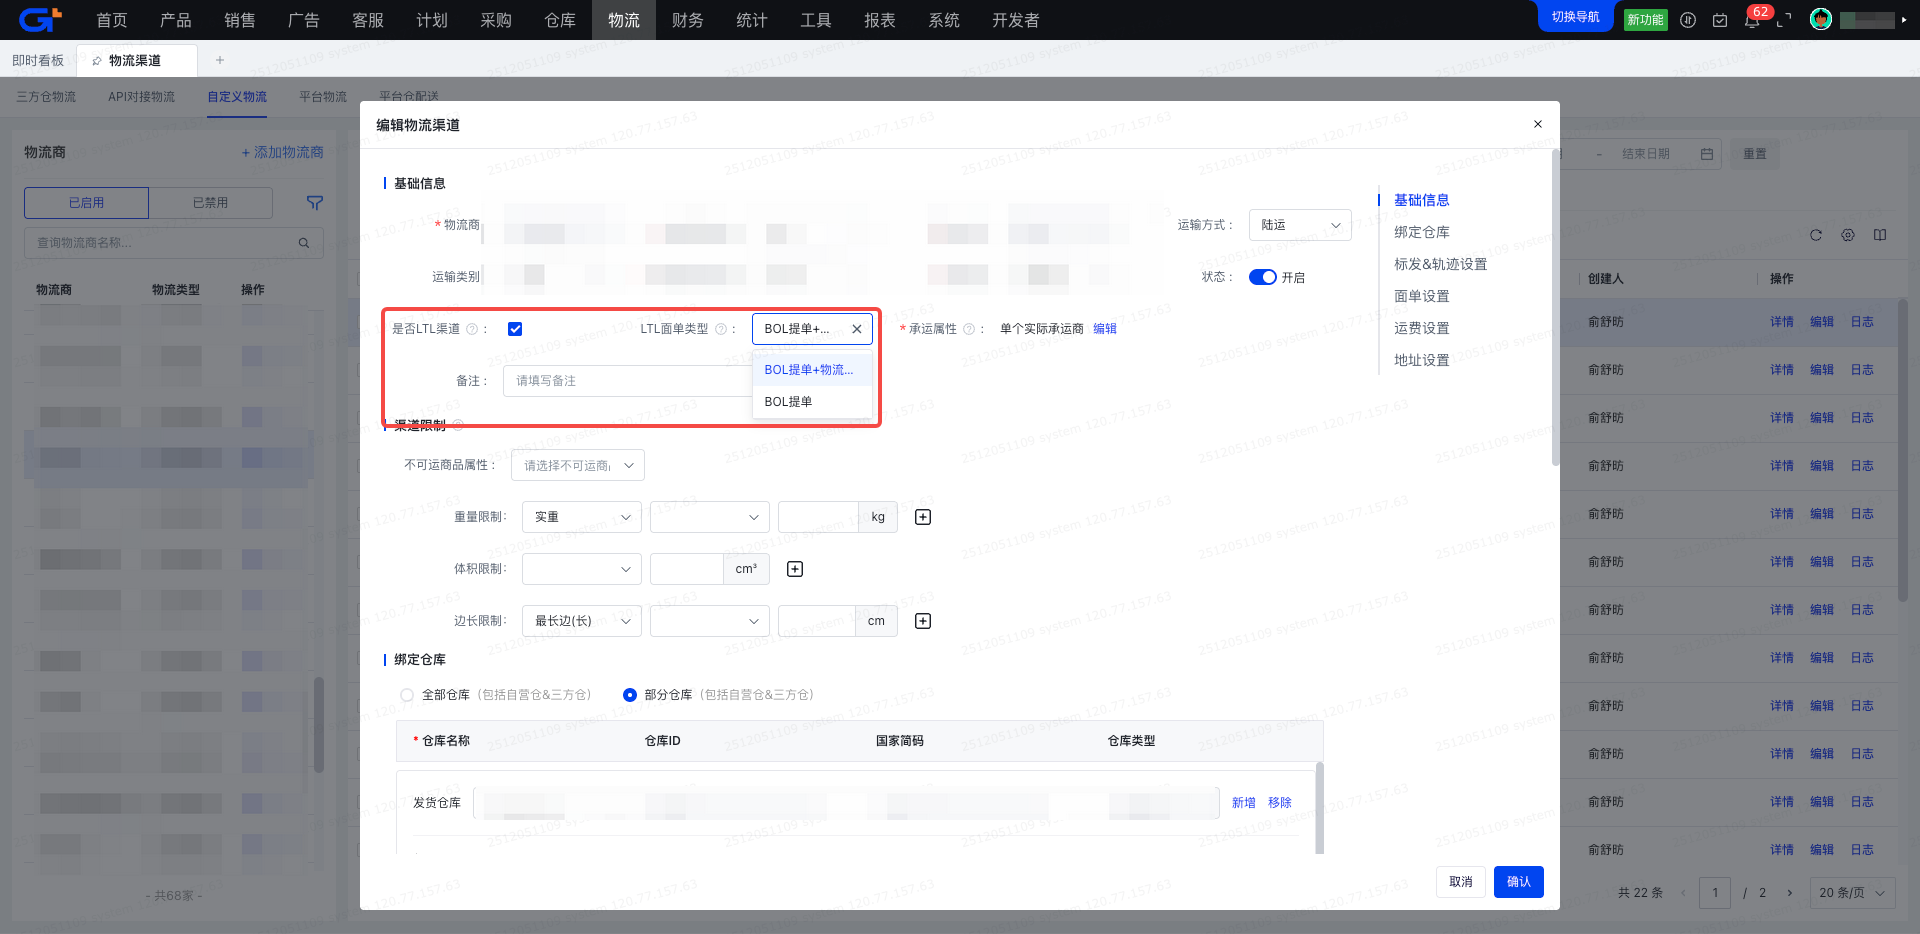The width and height of the screenshot is (1920, 934).
Task: Toggle the 状态 开启 switch
Action: coord(1263,277)
